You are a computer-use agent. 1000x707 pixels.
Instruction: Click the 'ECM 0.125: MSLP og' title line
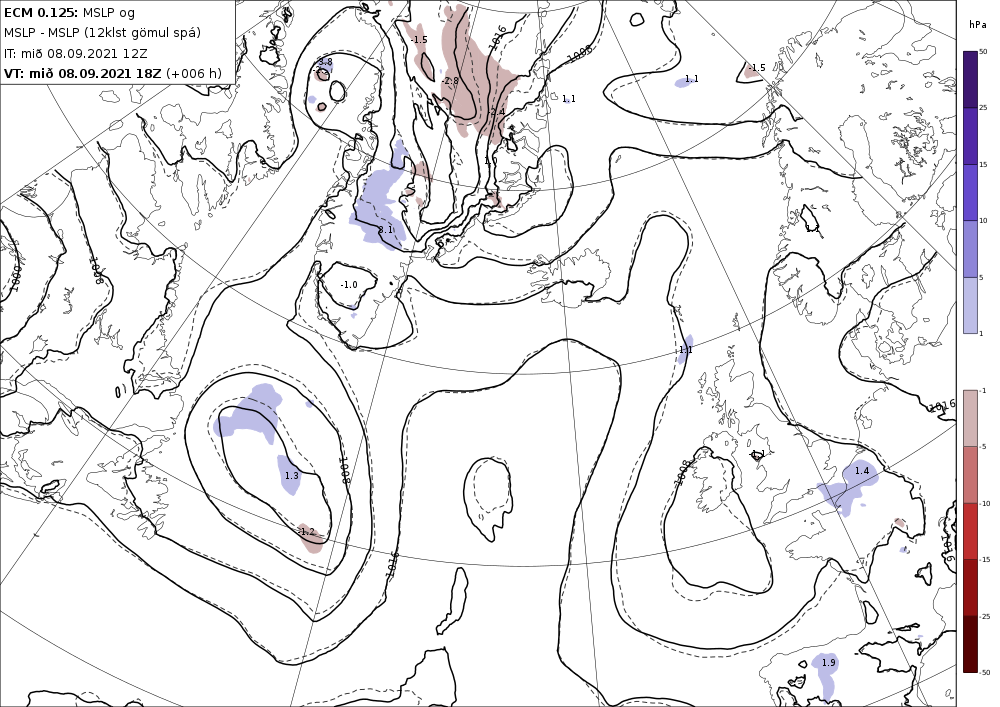point(69,12)
